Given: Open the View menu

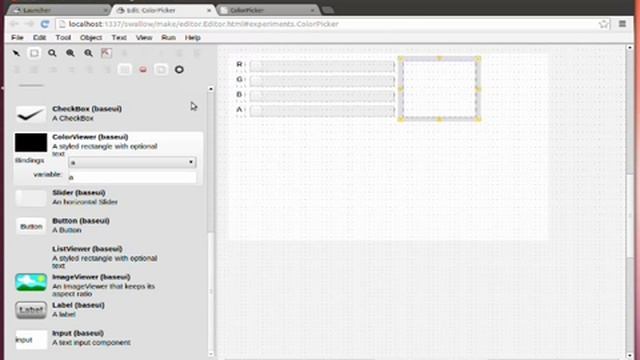Looking at the screenshot, I should (144, 38).
